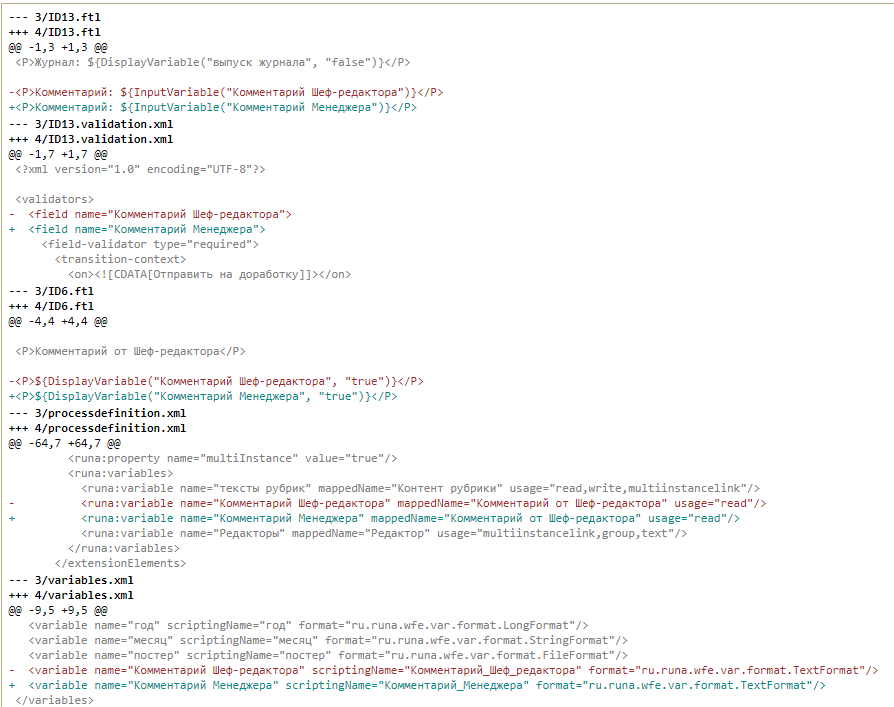Image resolution: width=894 pixels, height=707 pixels.
Task: Select removed InputVariable Комментарий Шеф-редактора line
Action: (226, 92)
